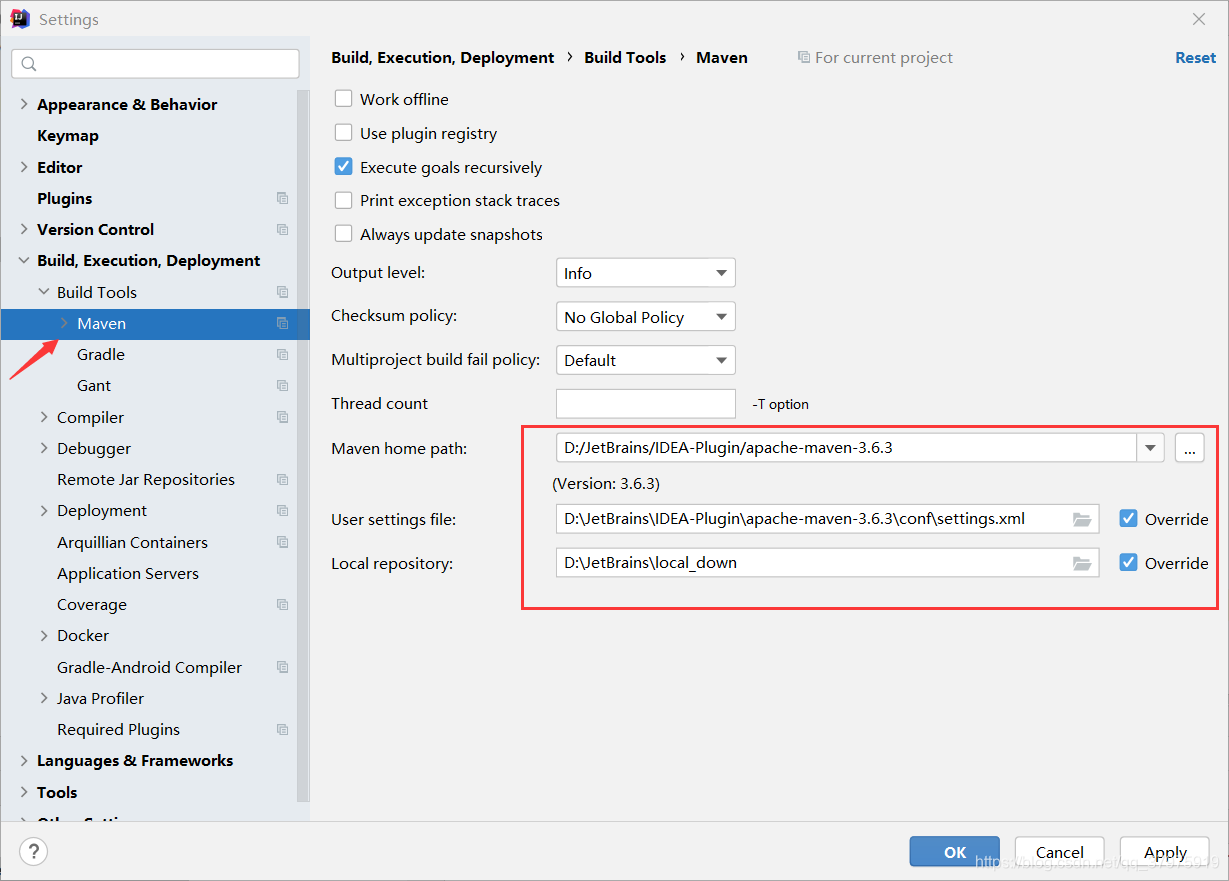Click the project-level icon beside Required Plugins

pos(282,729)
